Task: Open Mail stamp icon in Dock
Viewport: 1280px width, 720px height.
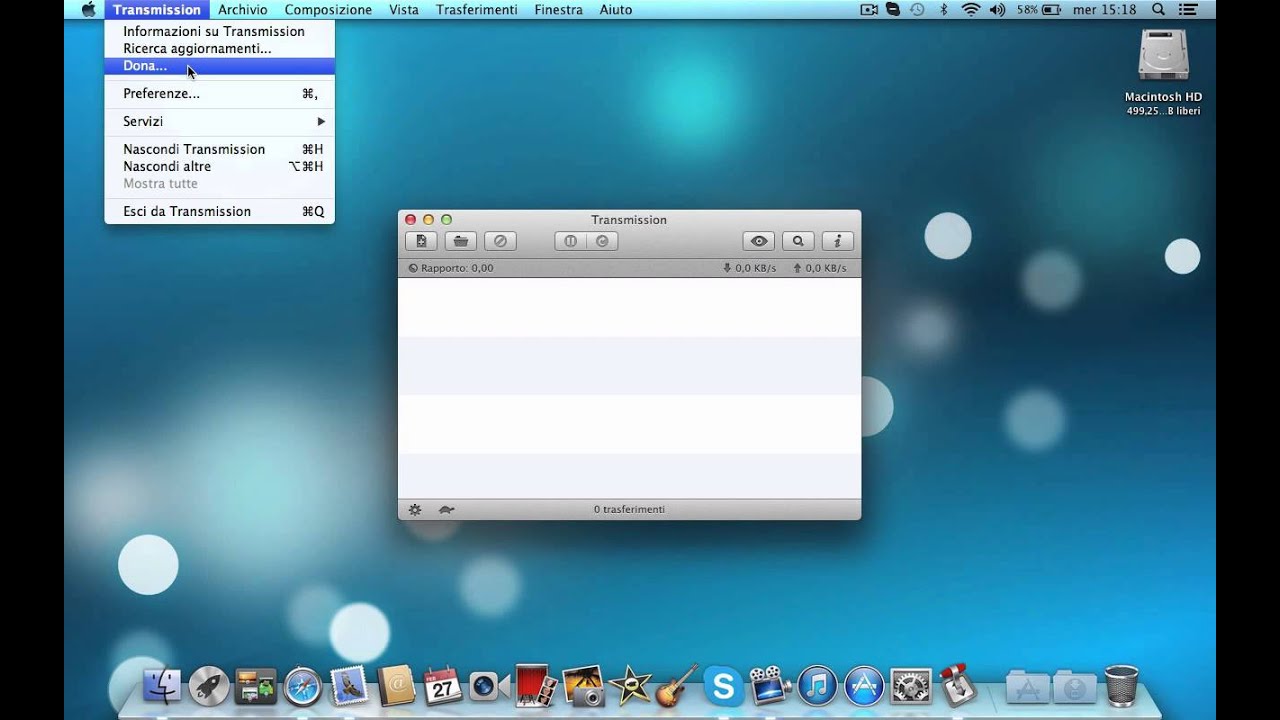Action: point(349,685)
